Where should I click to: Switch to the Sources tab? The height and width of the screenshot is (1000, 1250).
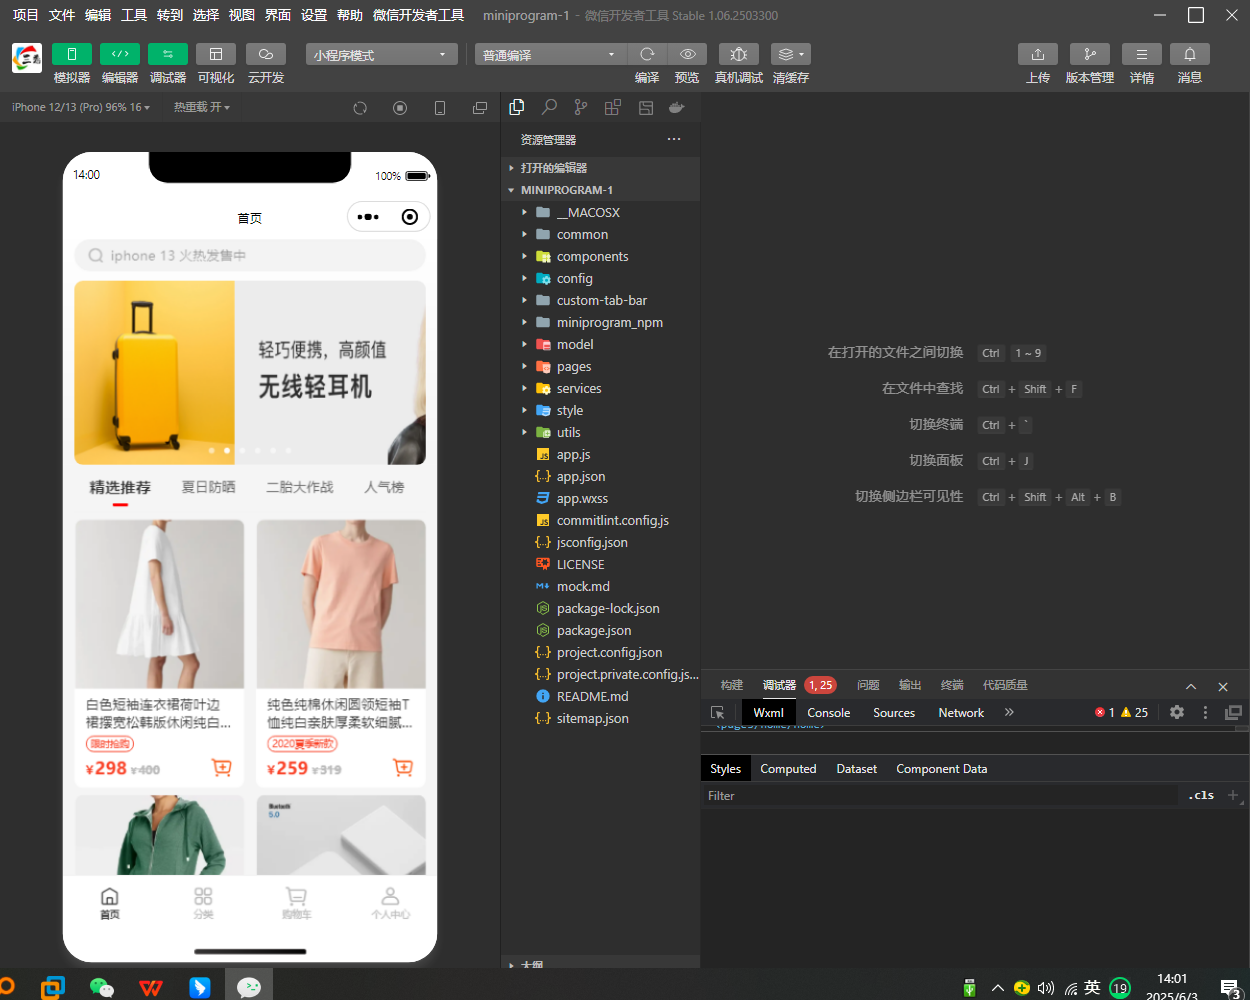click(894, 713)
